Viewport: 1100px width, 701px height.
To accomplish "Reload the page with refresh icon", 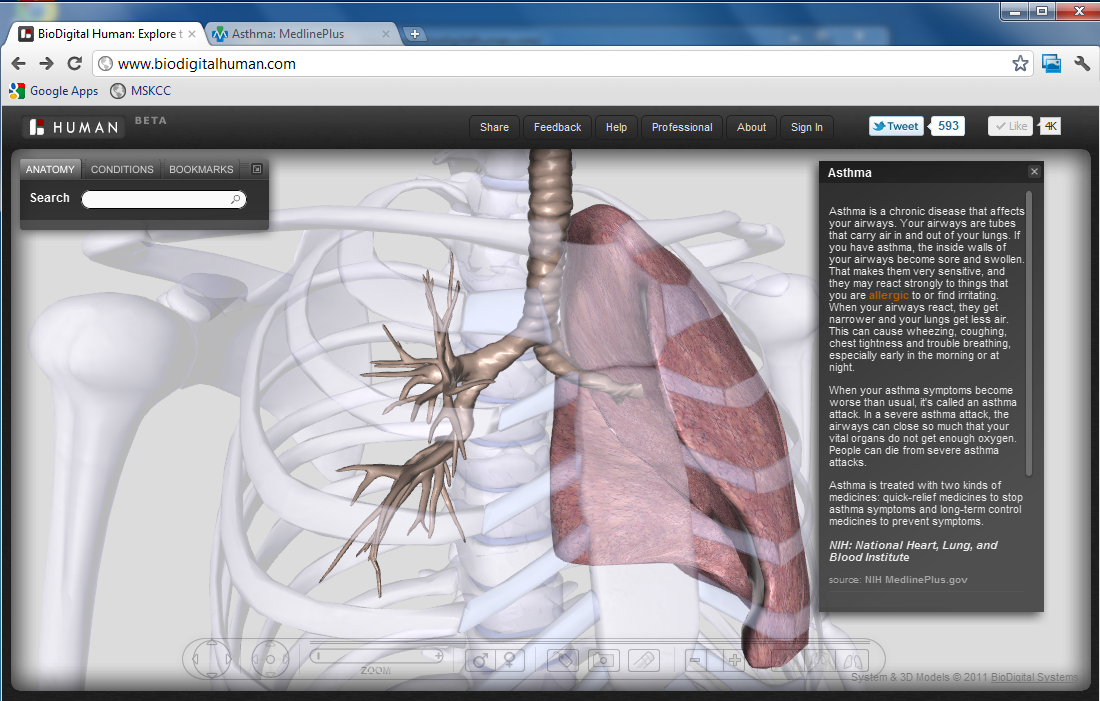I will point(74,64).
